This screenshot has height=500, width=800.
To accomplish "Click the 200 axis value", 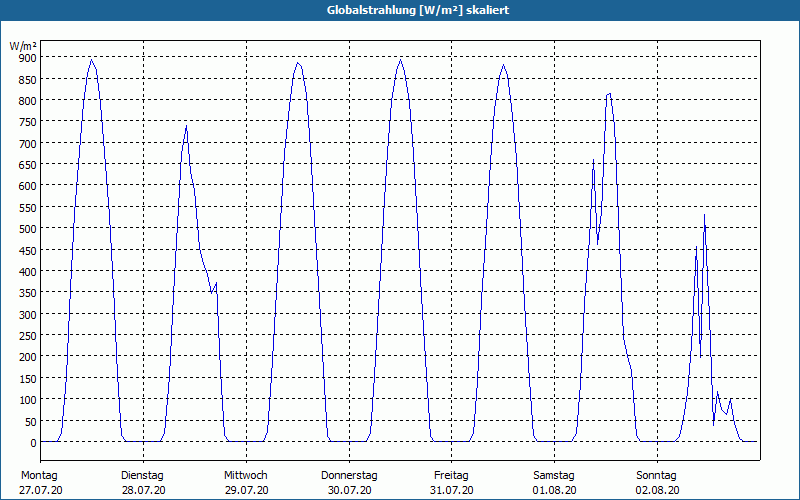I will [x=28, y=357].
